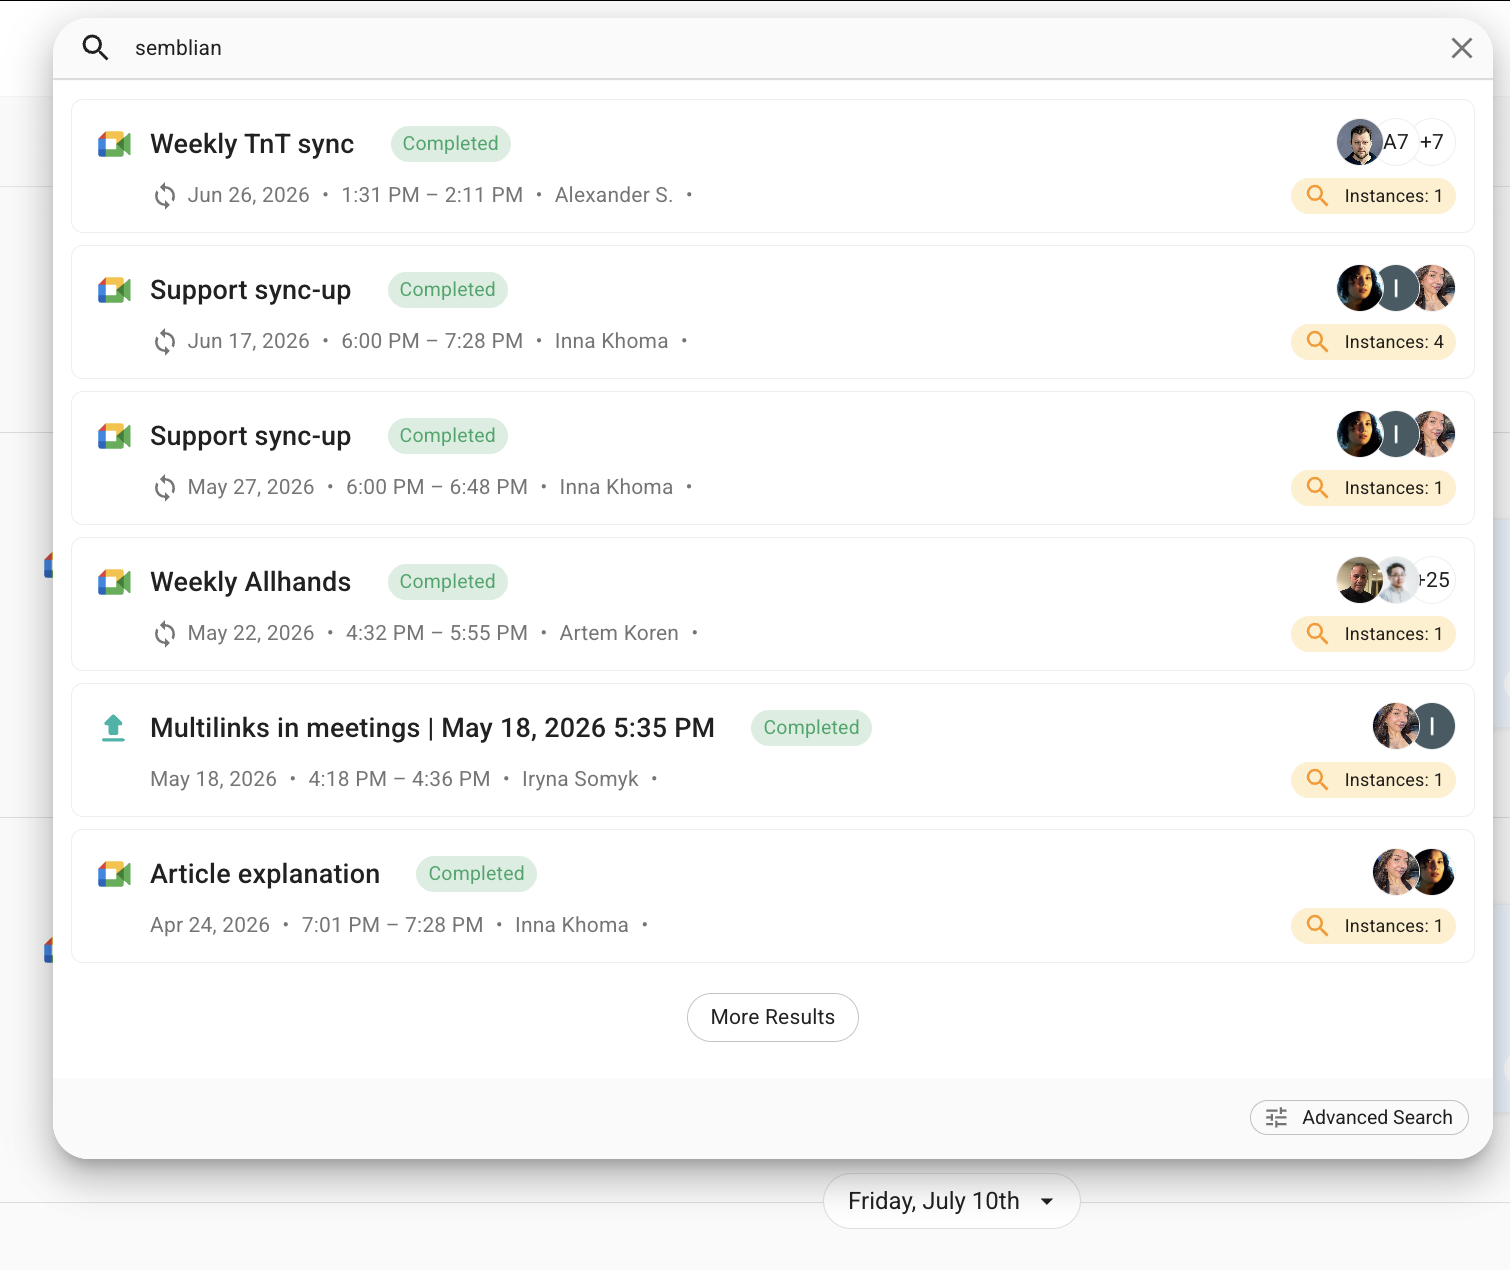Click Alexander's avatar on Weekly TnT sync
This screenshot has height=1270, width=1510.
(1359, 142)
